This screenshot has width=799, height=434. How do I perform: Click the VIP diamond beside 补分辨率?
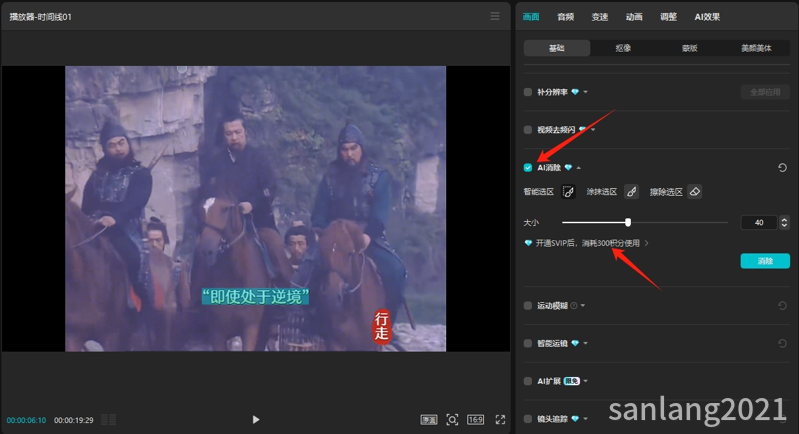575,92
